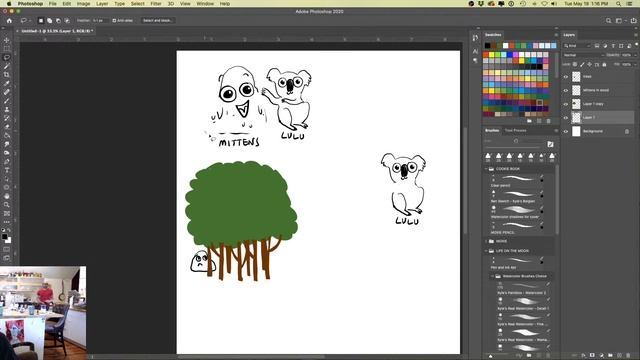This screenshot has width=640, height=360.
Task: Select the Untitled-1 document tab
Action: [57, 31]
